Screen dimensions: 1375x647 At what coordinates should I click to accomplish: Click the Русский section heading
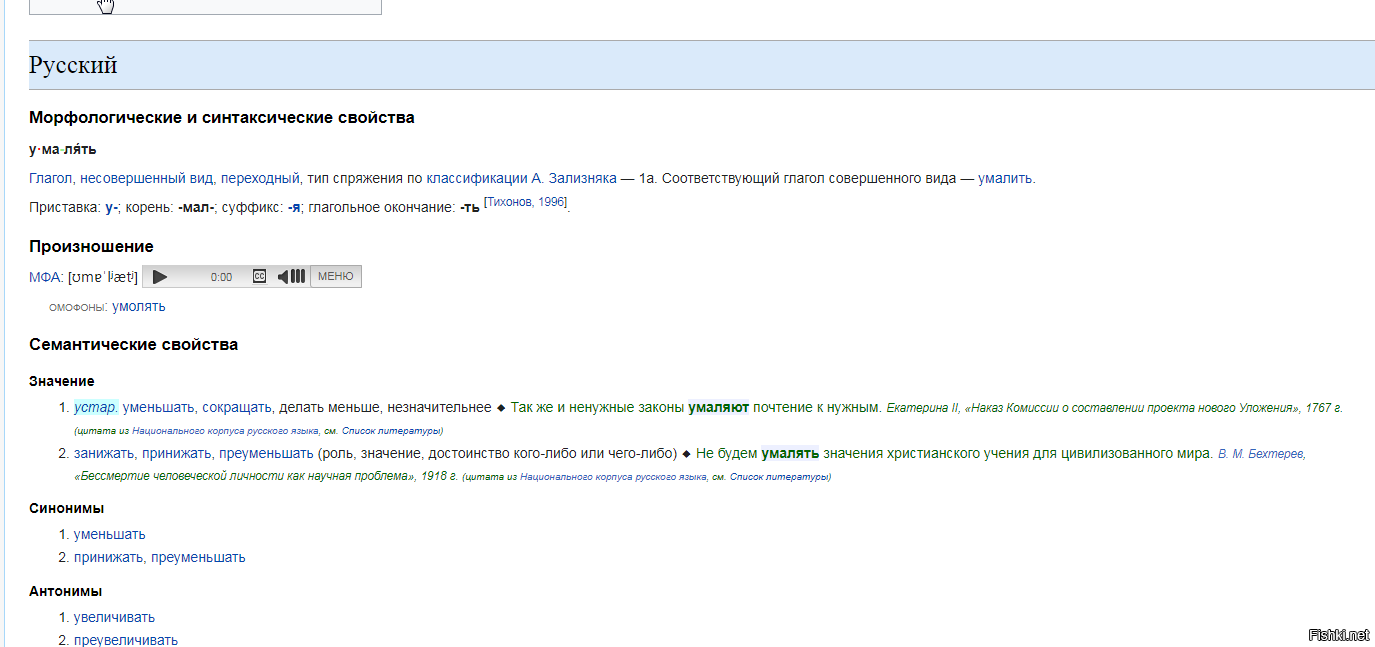(73, 65)
